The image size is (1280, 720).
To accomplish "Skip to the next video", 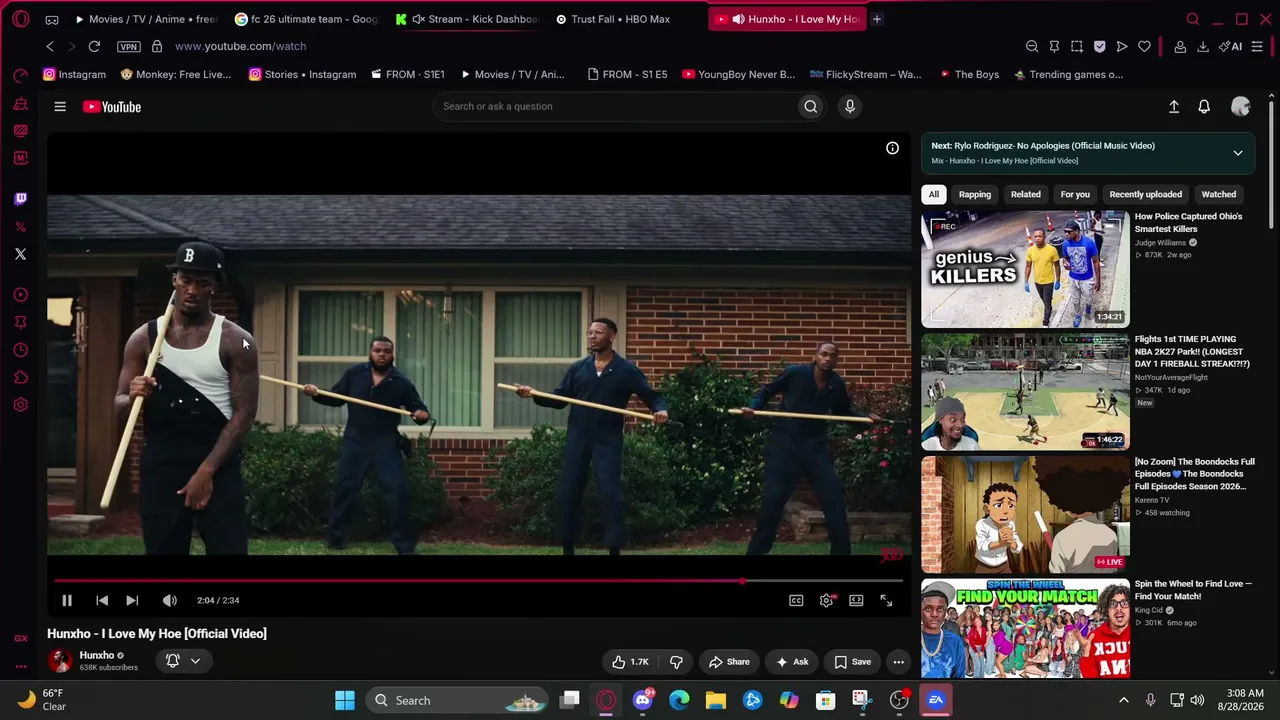I will (x=132, y=600).
